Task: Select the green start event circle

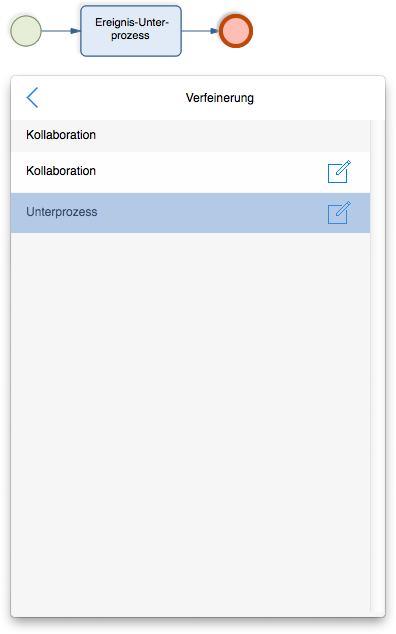Action: [x=26, y=31]
